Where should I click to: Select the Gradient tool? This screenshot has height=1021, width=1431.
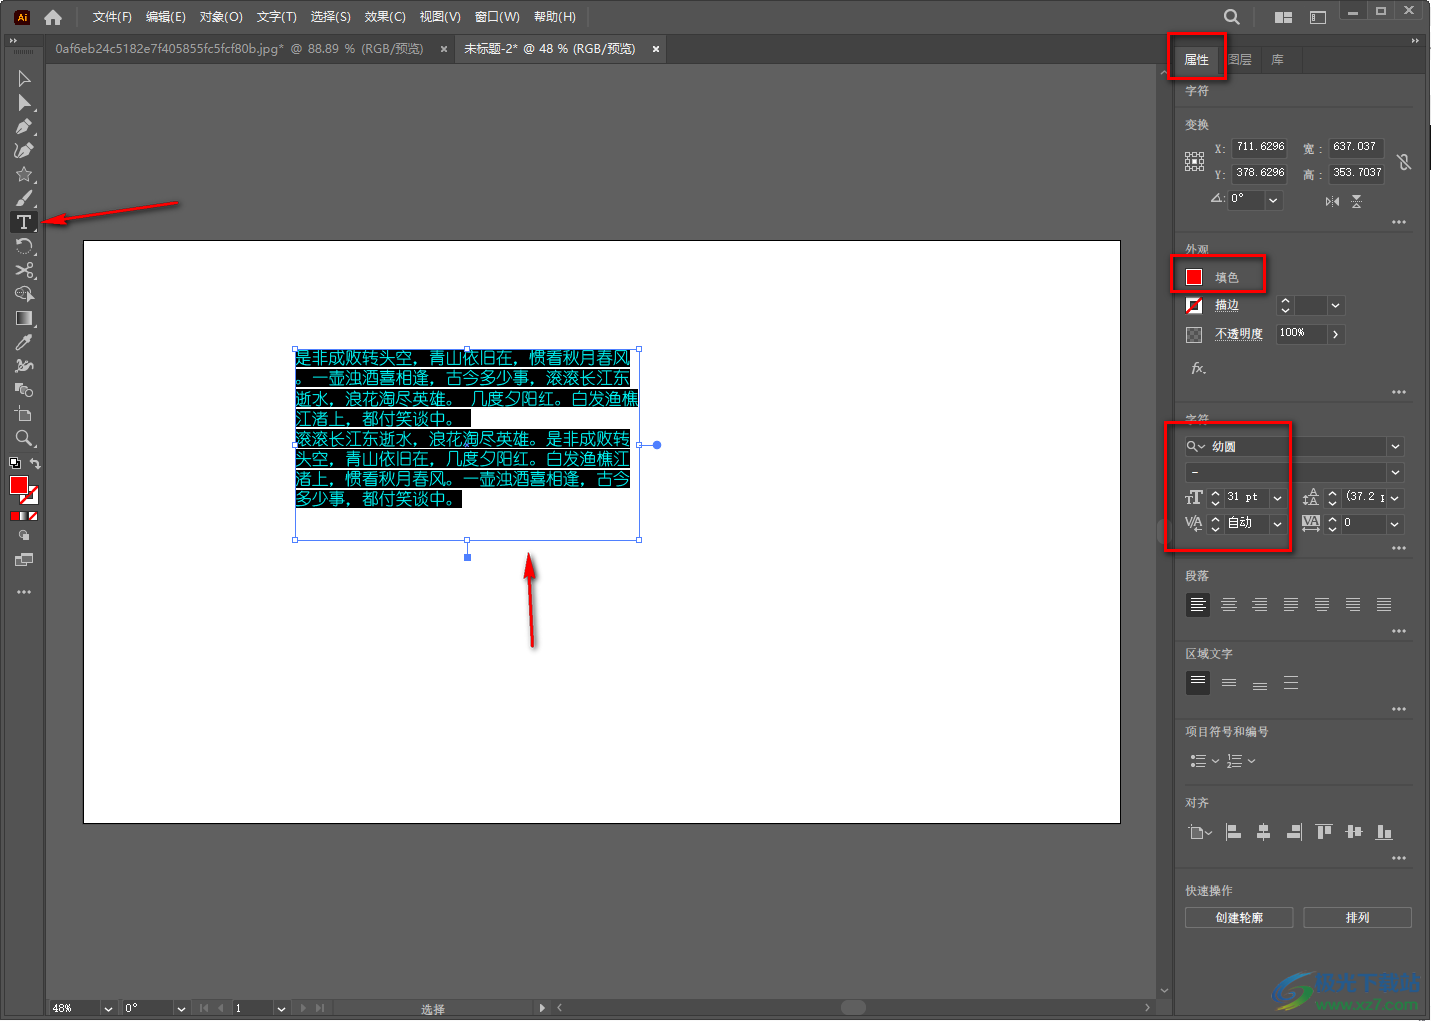coord(24,318)
